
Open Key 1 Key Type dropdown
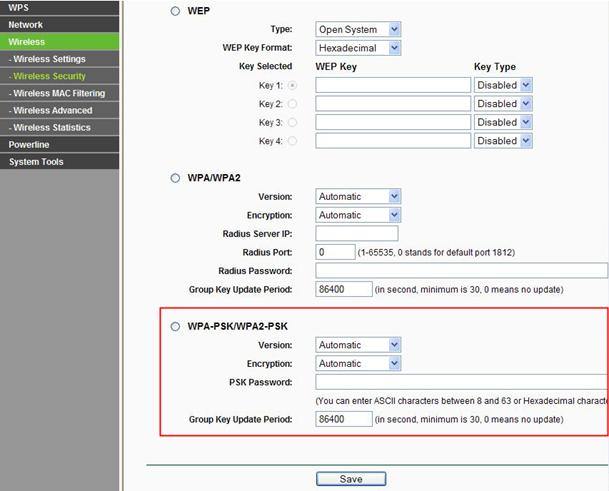coord(503,85)
